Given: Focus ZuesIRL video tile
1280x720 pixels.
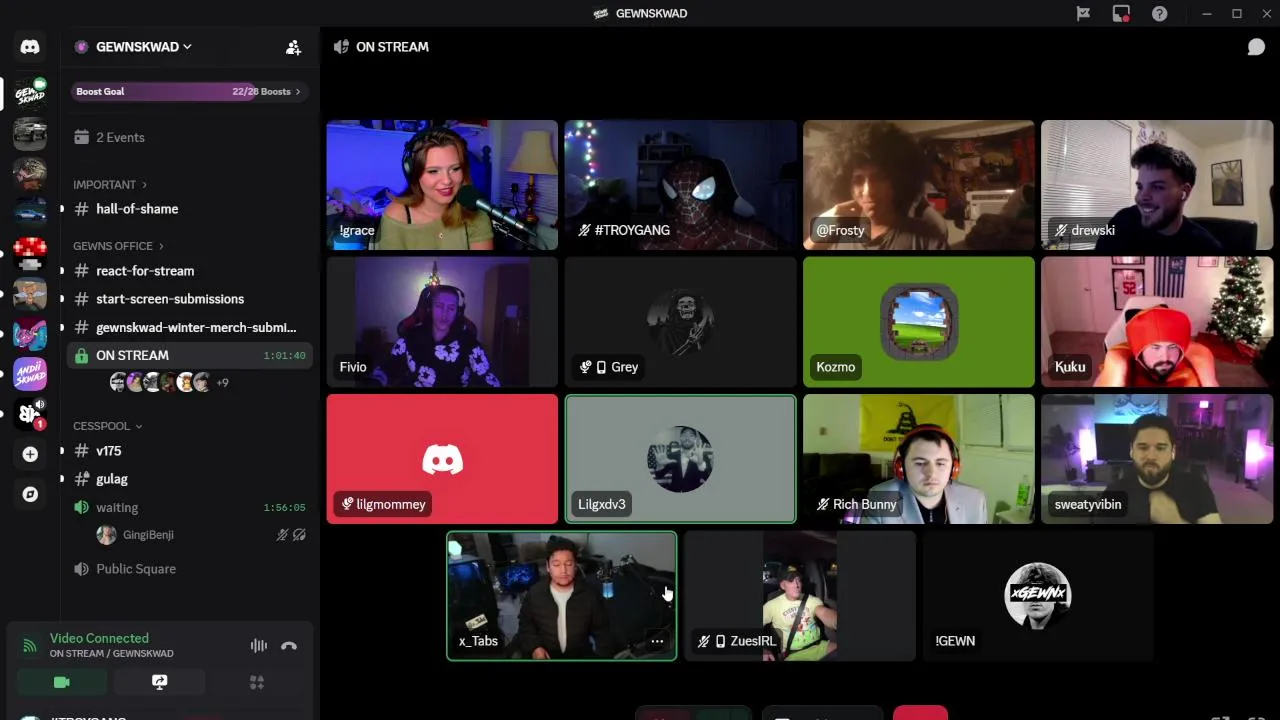Looking at the screenshot, I should pos(800,596).
